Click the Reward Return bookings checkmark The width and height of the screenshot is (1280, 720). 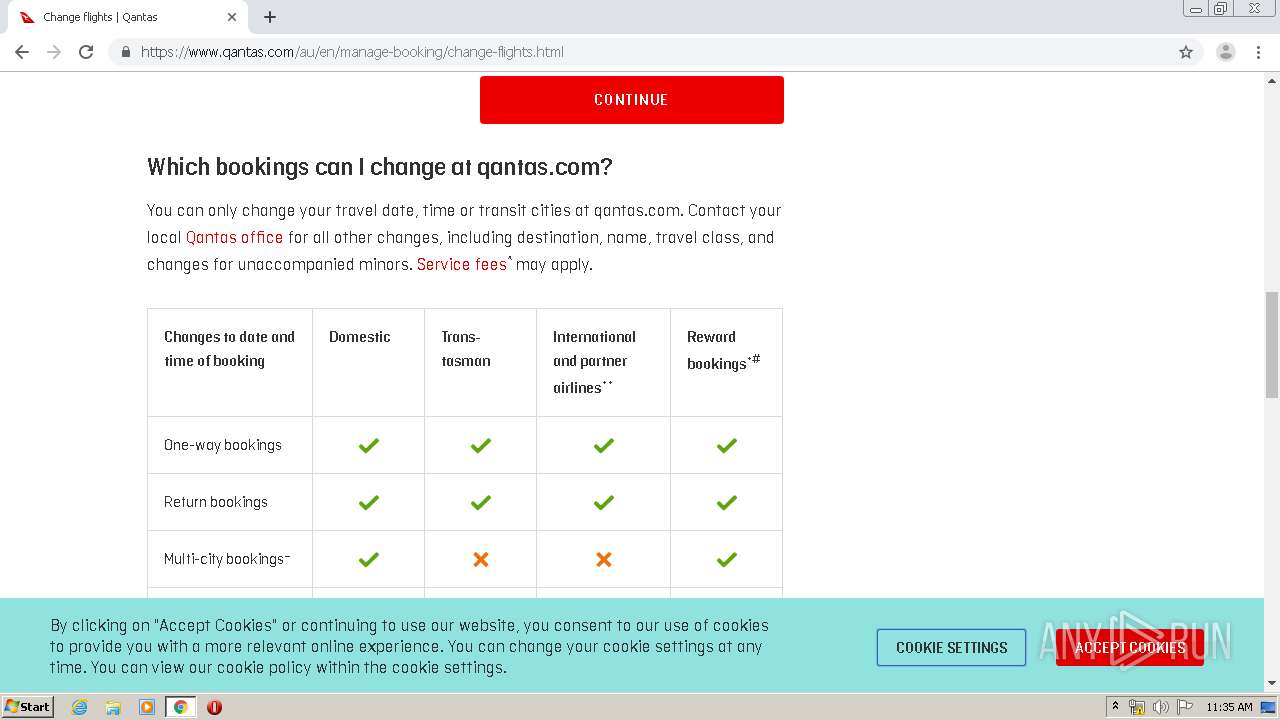point(727,502)
